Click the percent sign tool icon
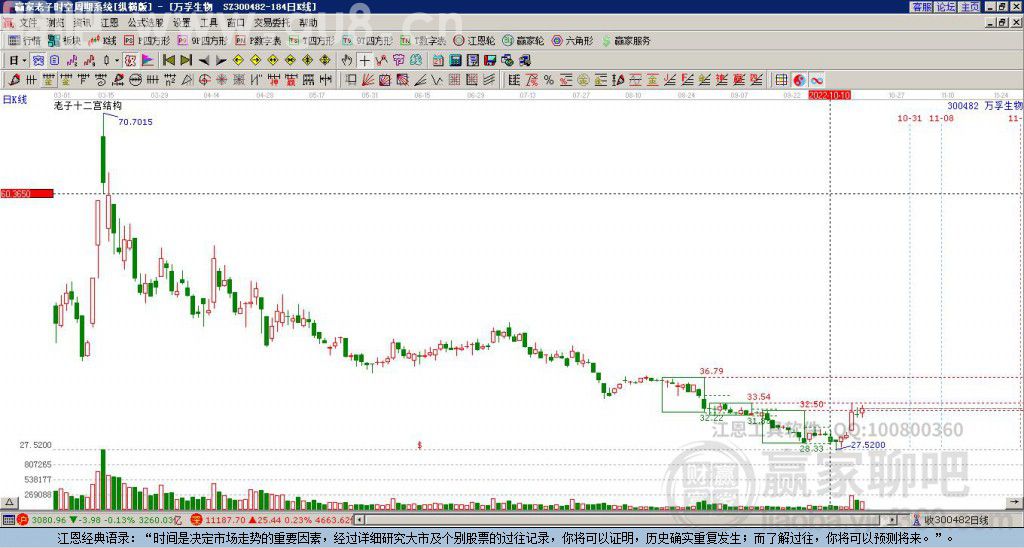 tap(549, 80)
